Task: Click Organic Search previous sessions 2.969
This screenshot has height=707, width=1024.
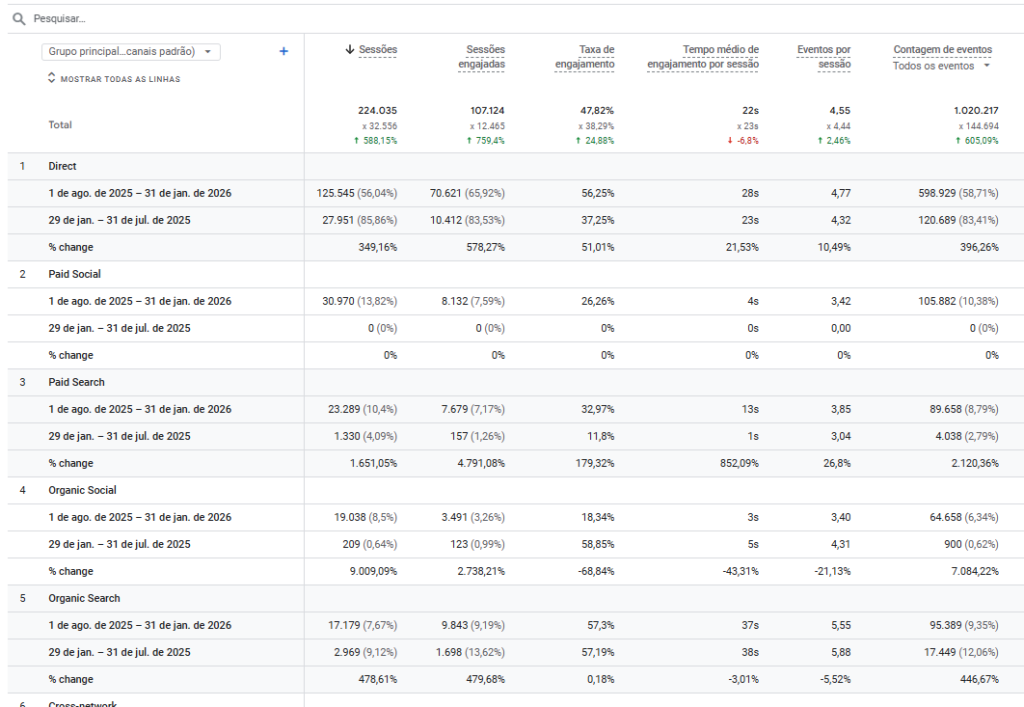Action: click(346, 652)
